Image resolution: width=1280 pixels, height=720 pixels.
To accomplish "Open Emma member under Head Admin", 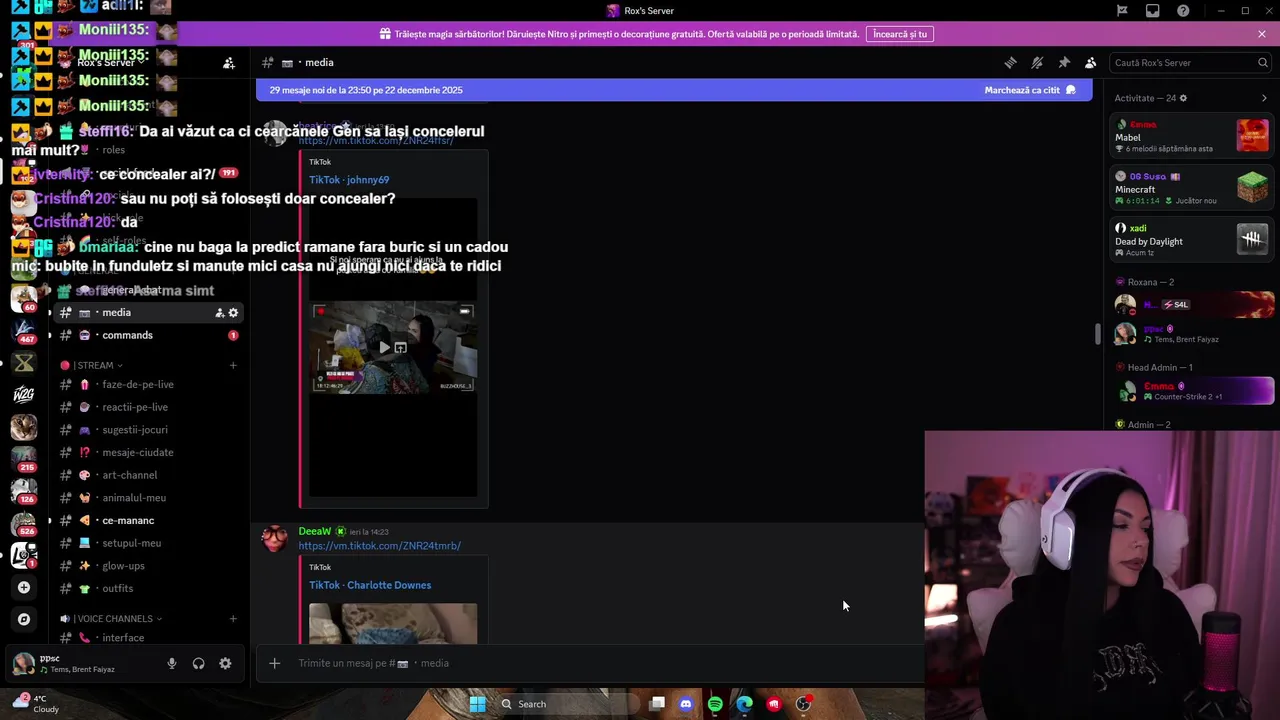I will (1192, 391).
